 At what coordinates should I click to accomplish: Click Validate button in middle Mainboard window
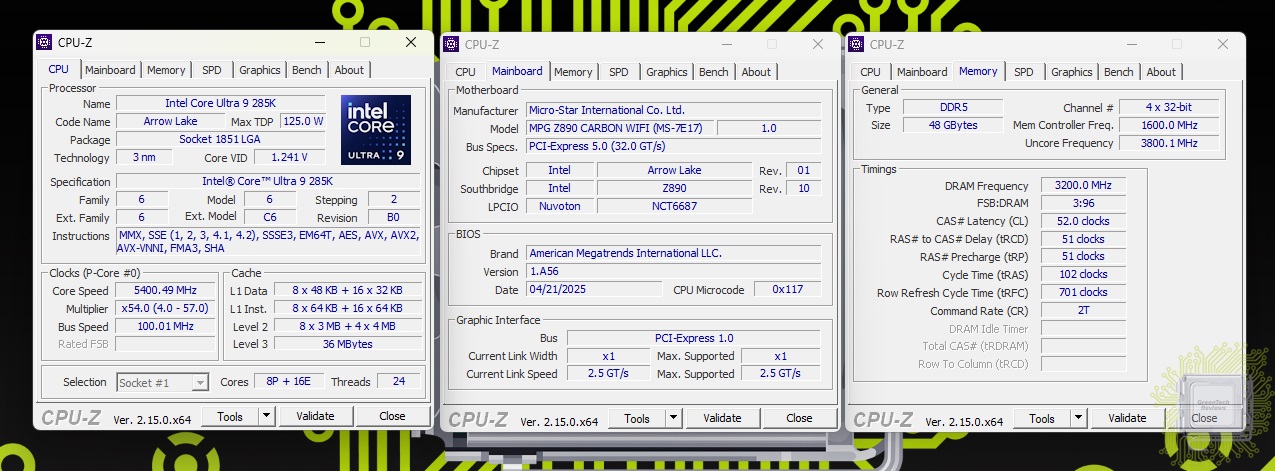[x=722, y=418]
